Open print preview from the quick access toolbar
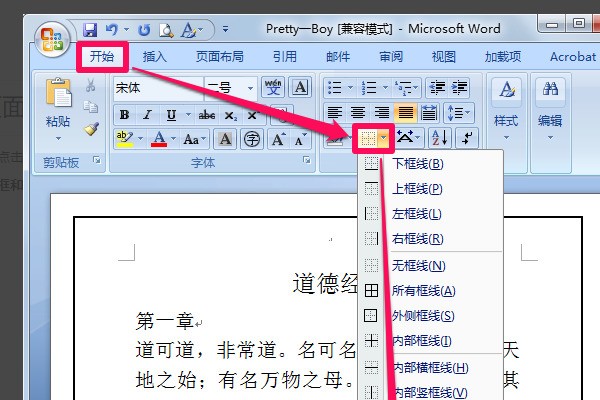Screen dimensions: 600x400 (166, 30)
